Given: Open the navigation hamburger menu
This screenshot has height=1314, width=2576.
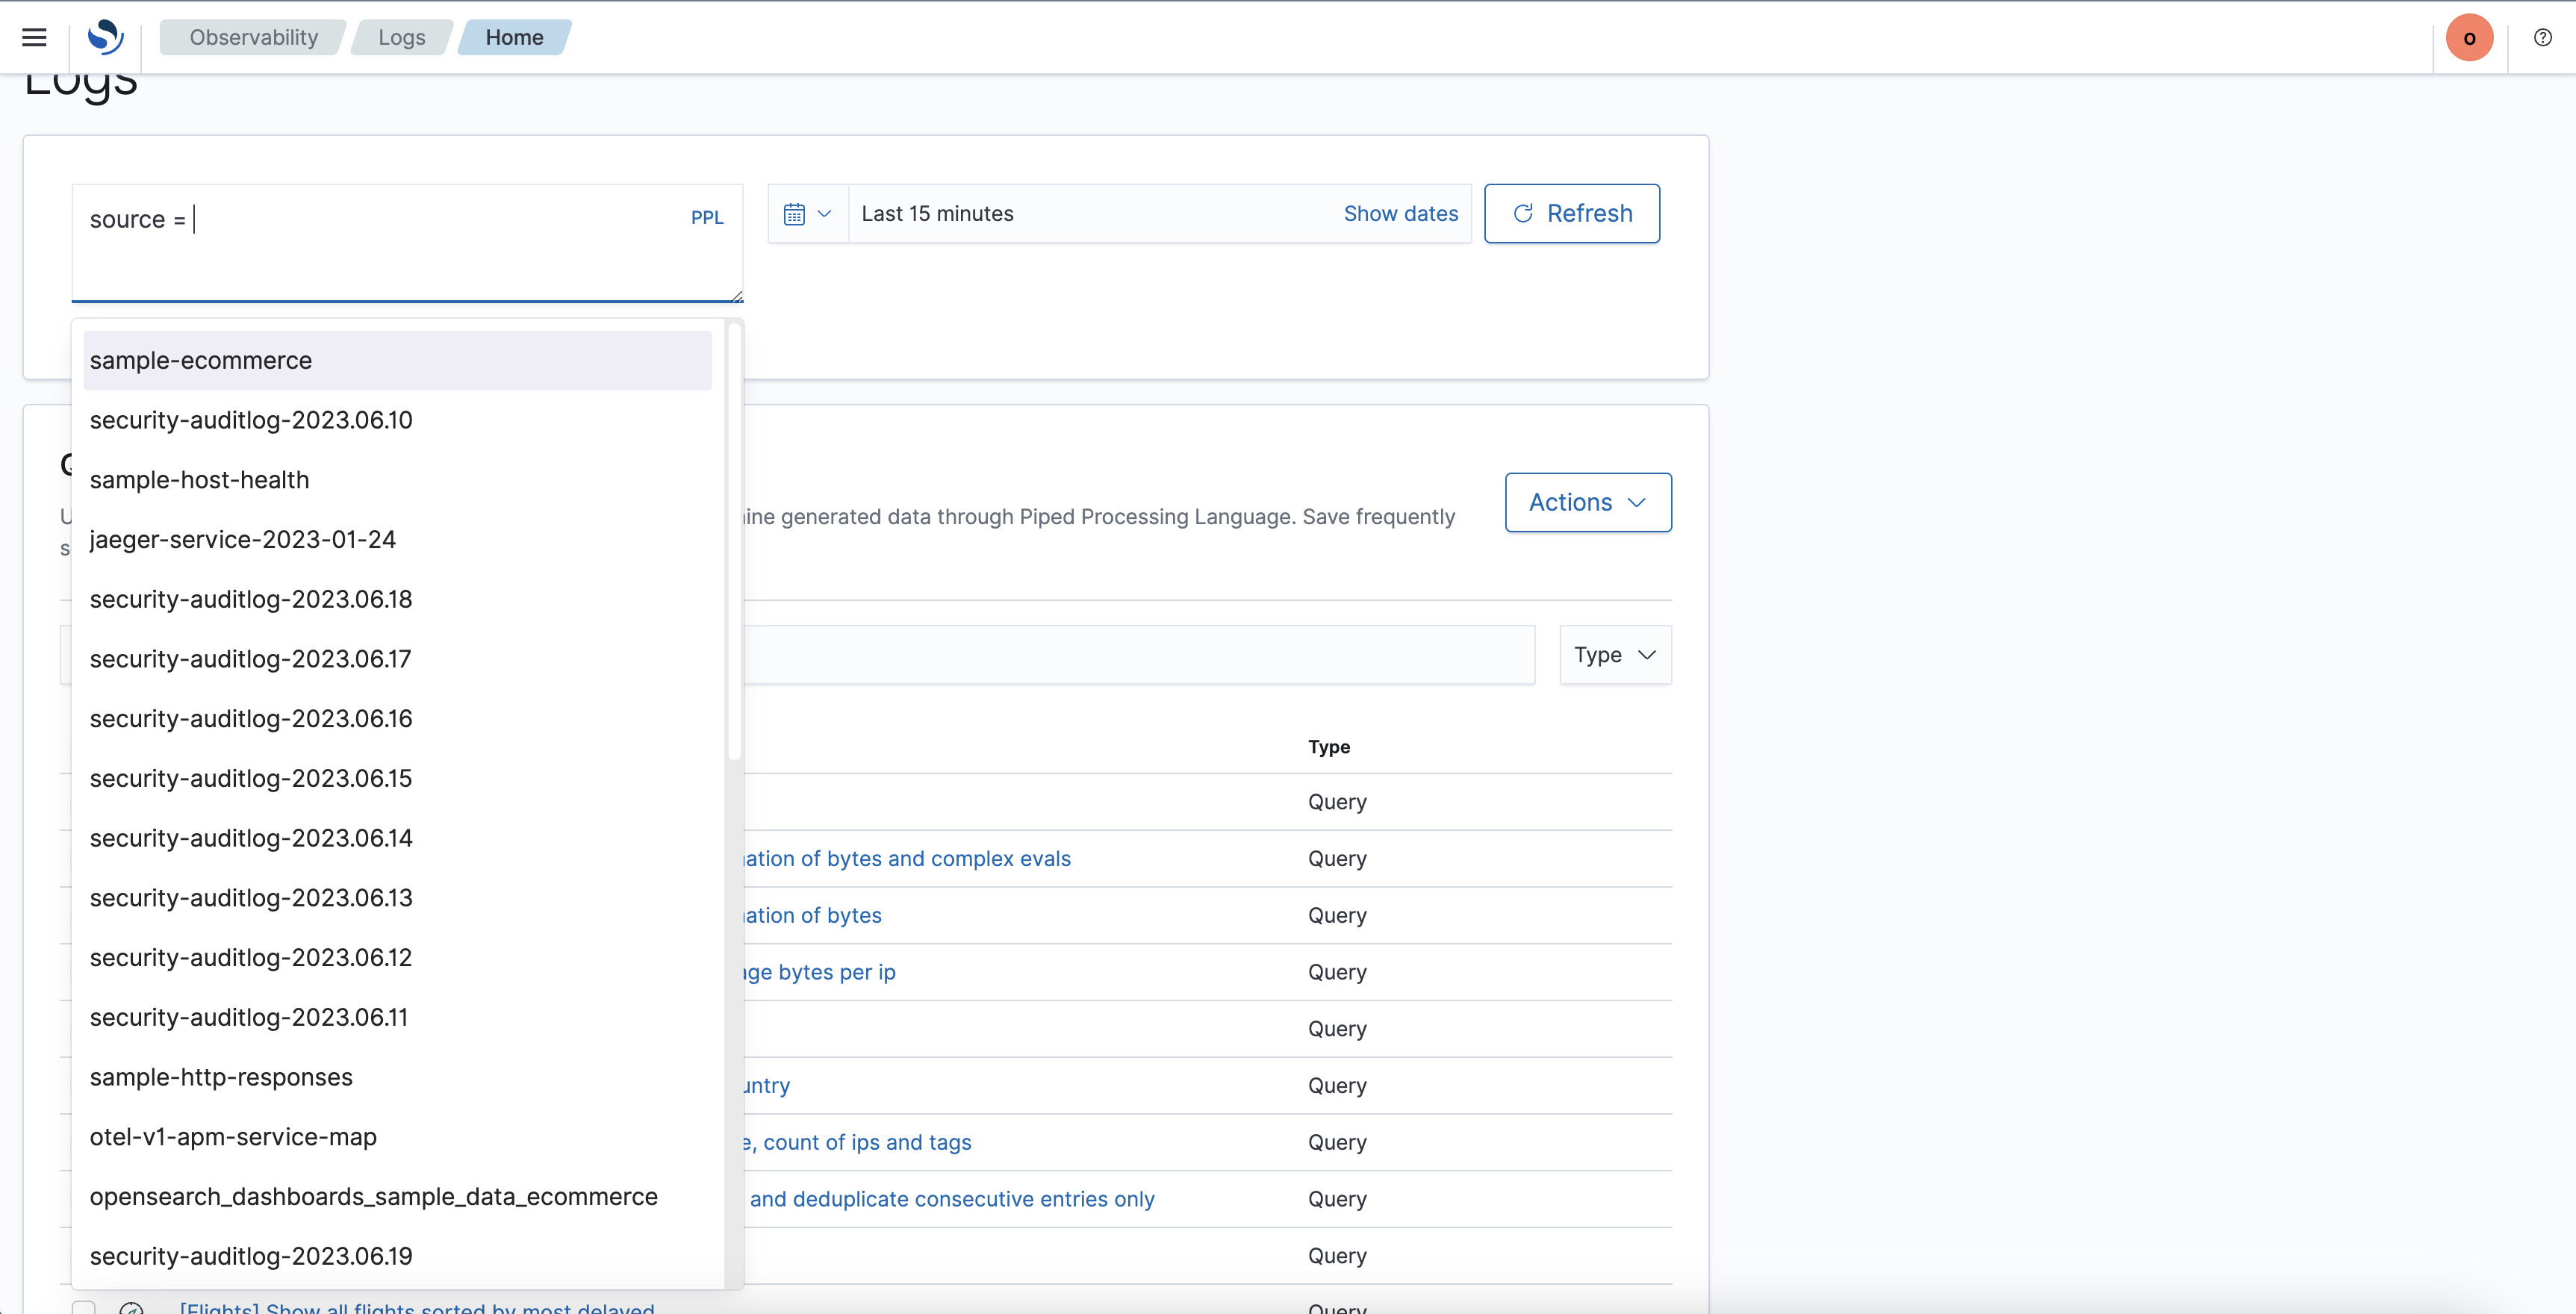Looking at the screenshot, I should [x=33, y=37].
